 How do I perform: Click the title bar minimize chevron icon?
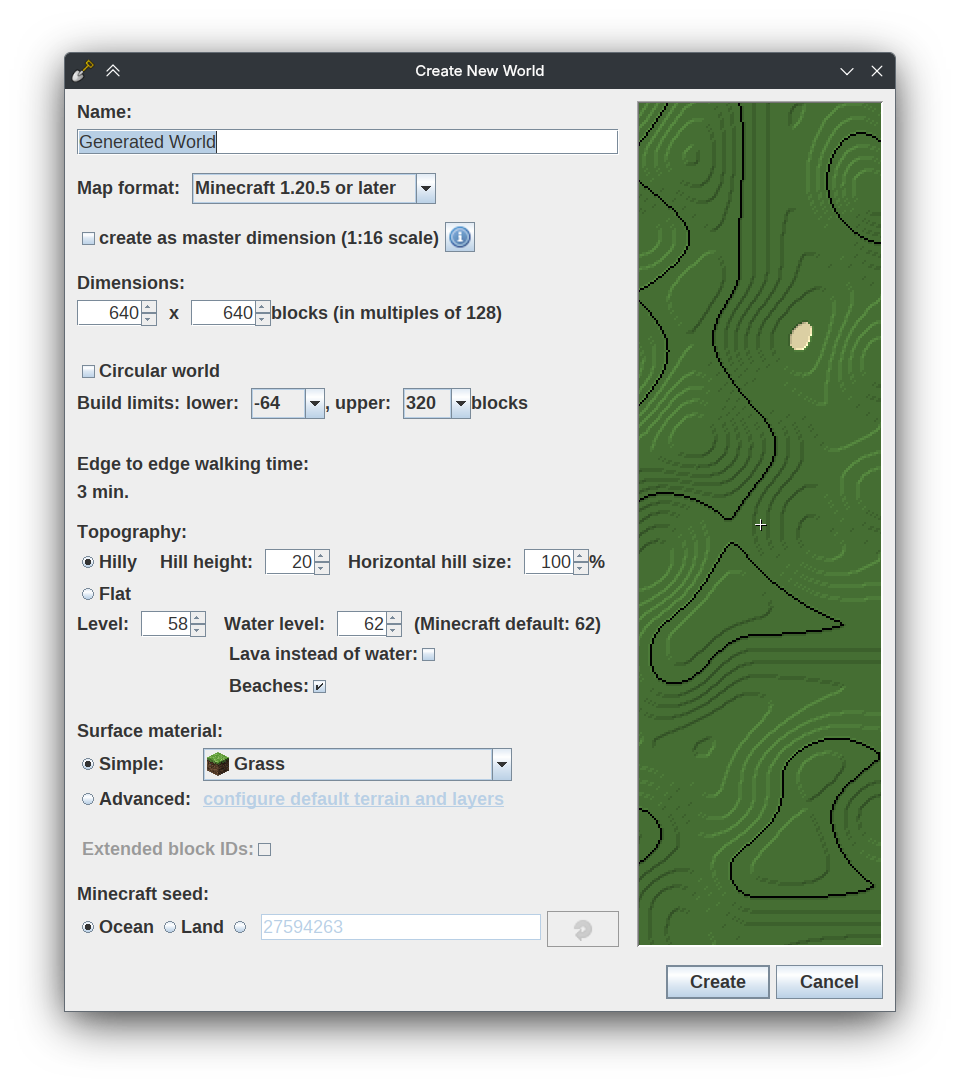click(x=847, y=71)
